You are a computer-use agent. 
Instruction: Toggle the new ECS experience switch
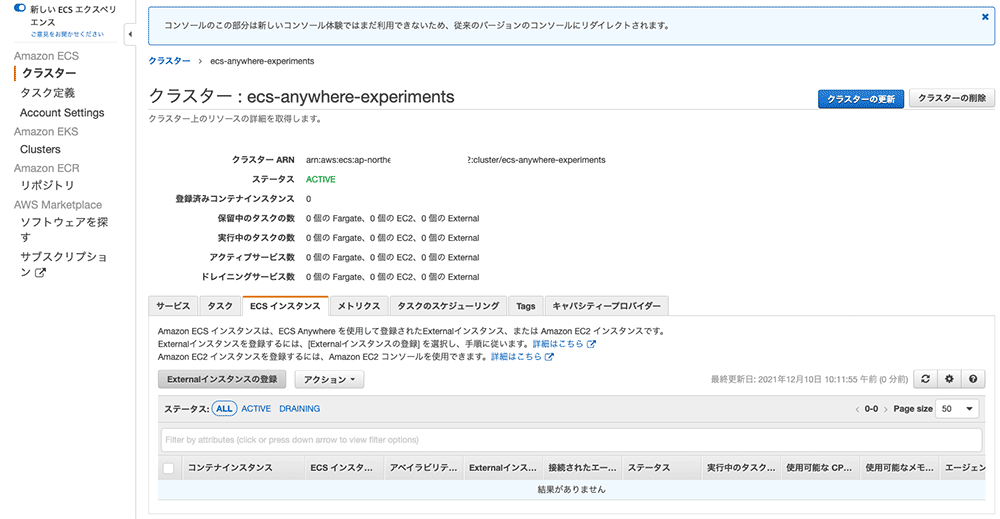click(x=20, y=8)
